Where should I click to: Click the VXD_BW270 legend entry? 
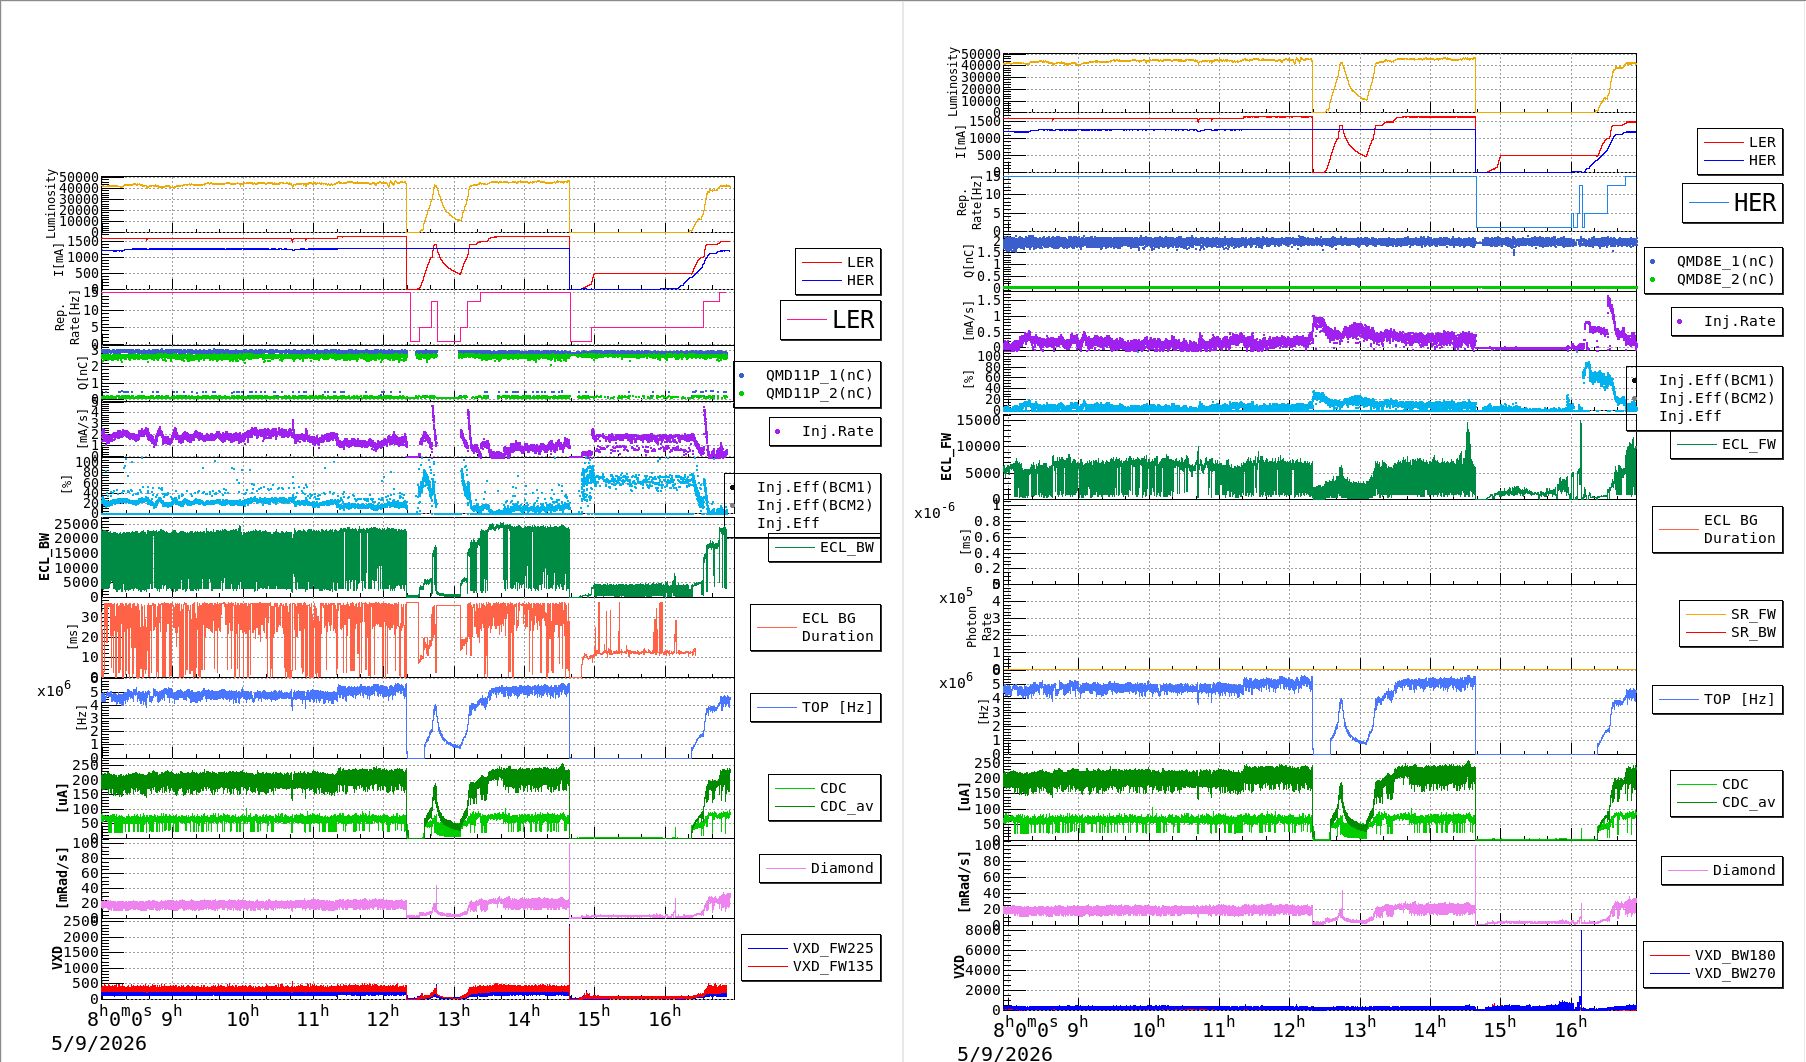tap(1713, 973)
